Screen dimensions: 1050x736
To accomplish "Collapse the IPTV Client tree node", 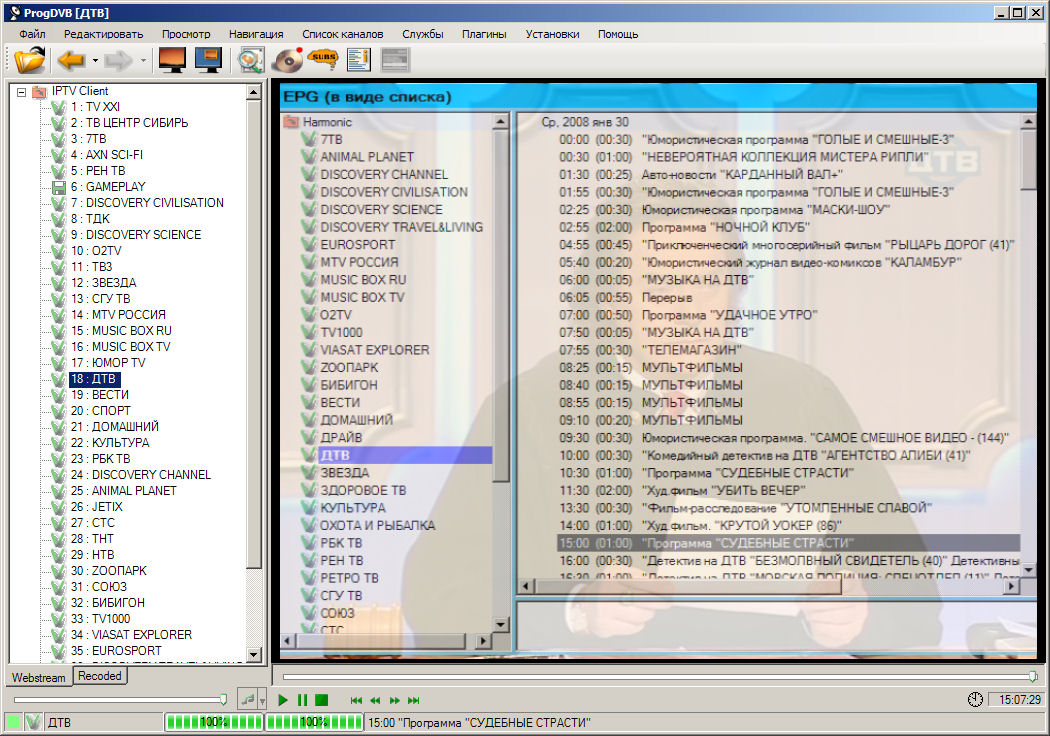I will pyautogui.click(x=21, y=92).
